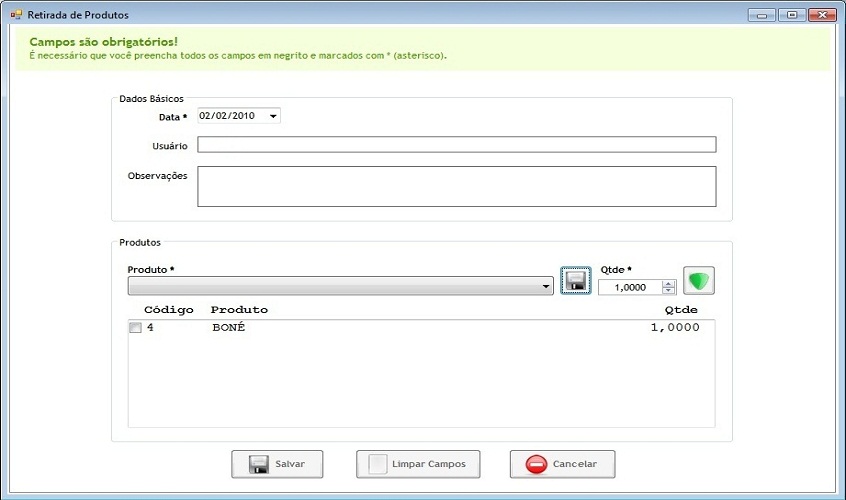Screen dimensions: 846x500
Task: Click the Limpar Campos button
Action: click(x=418, y=464)
